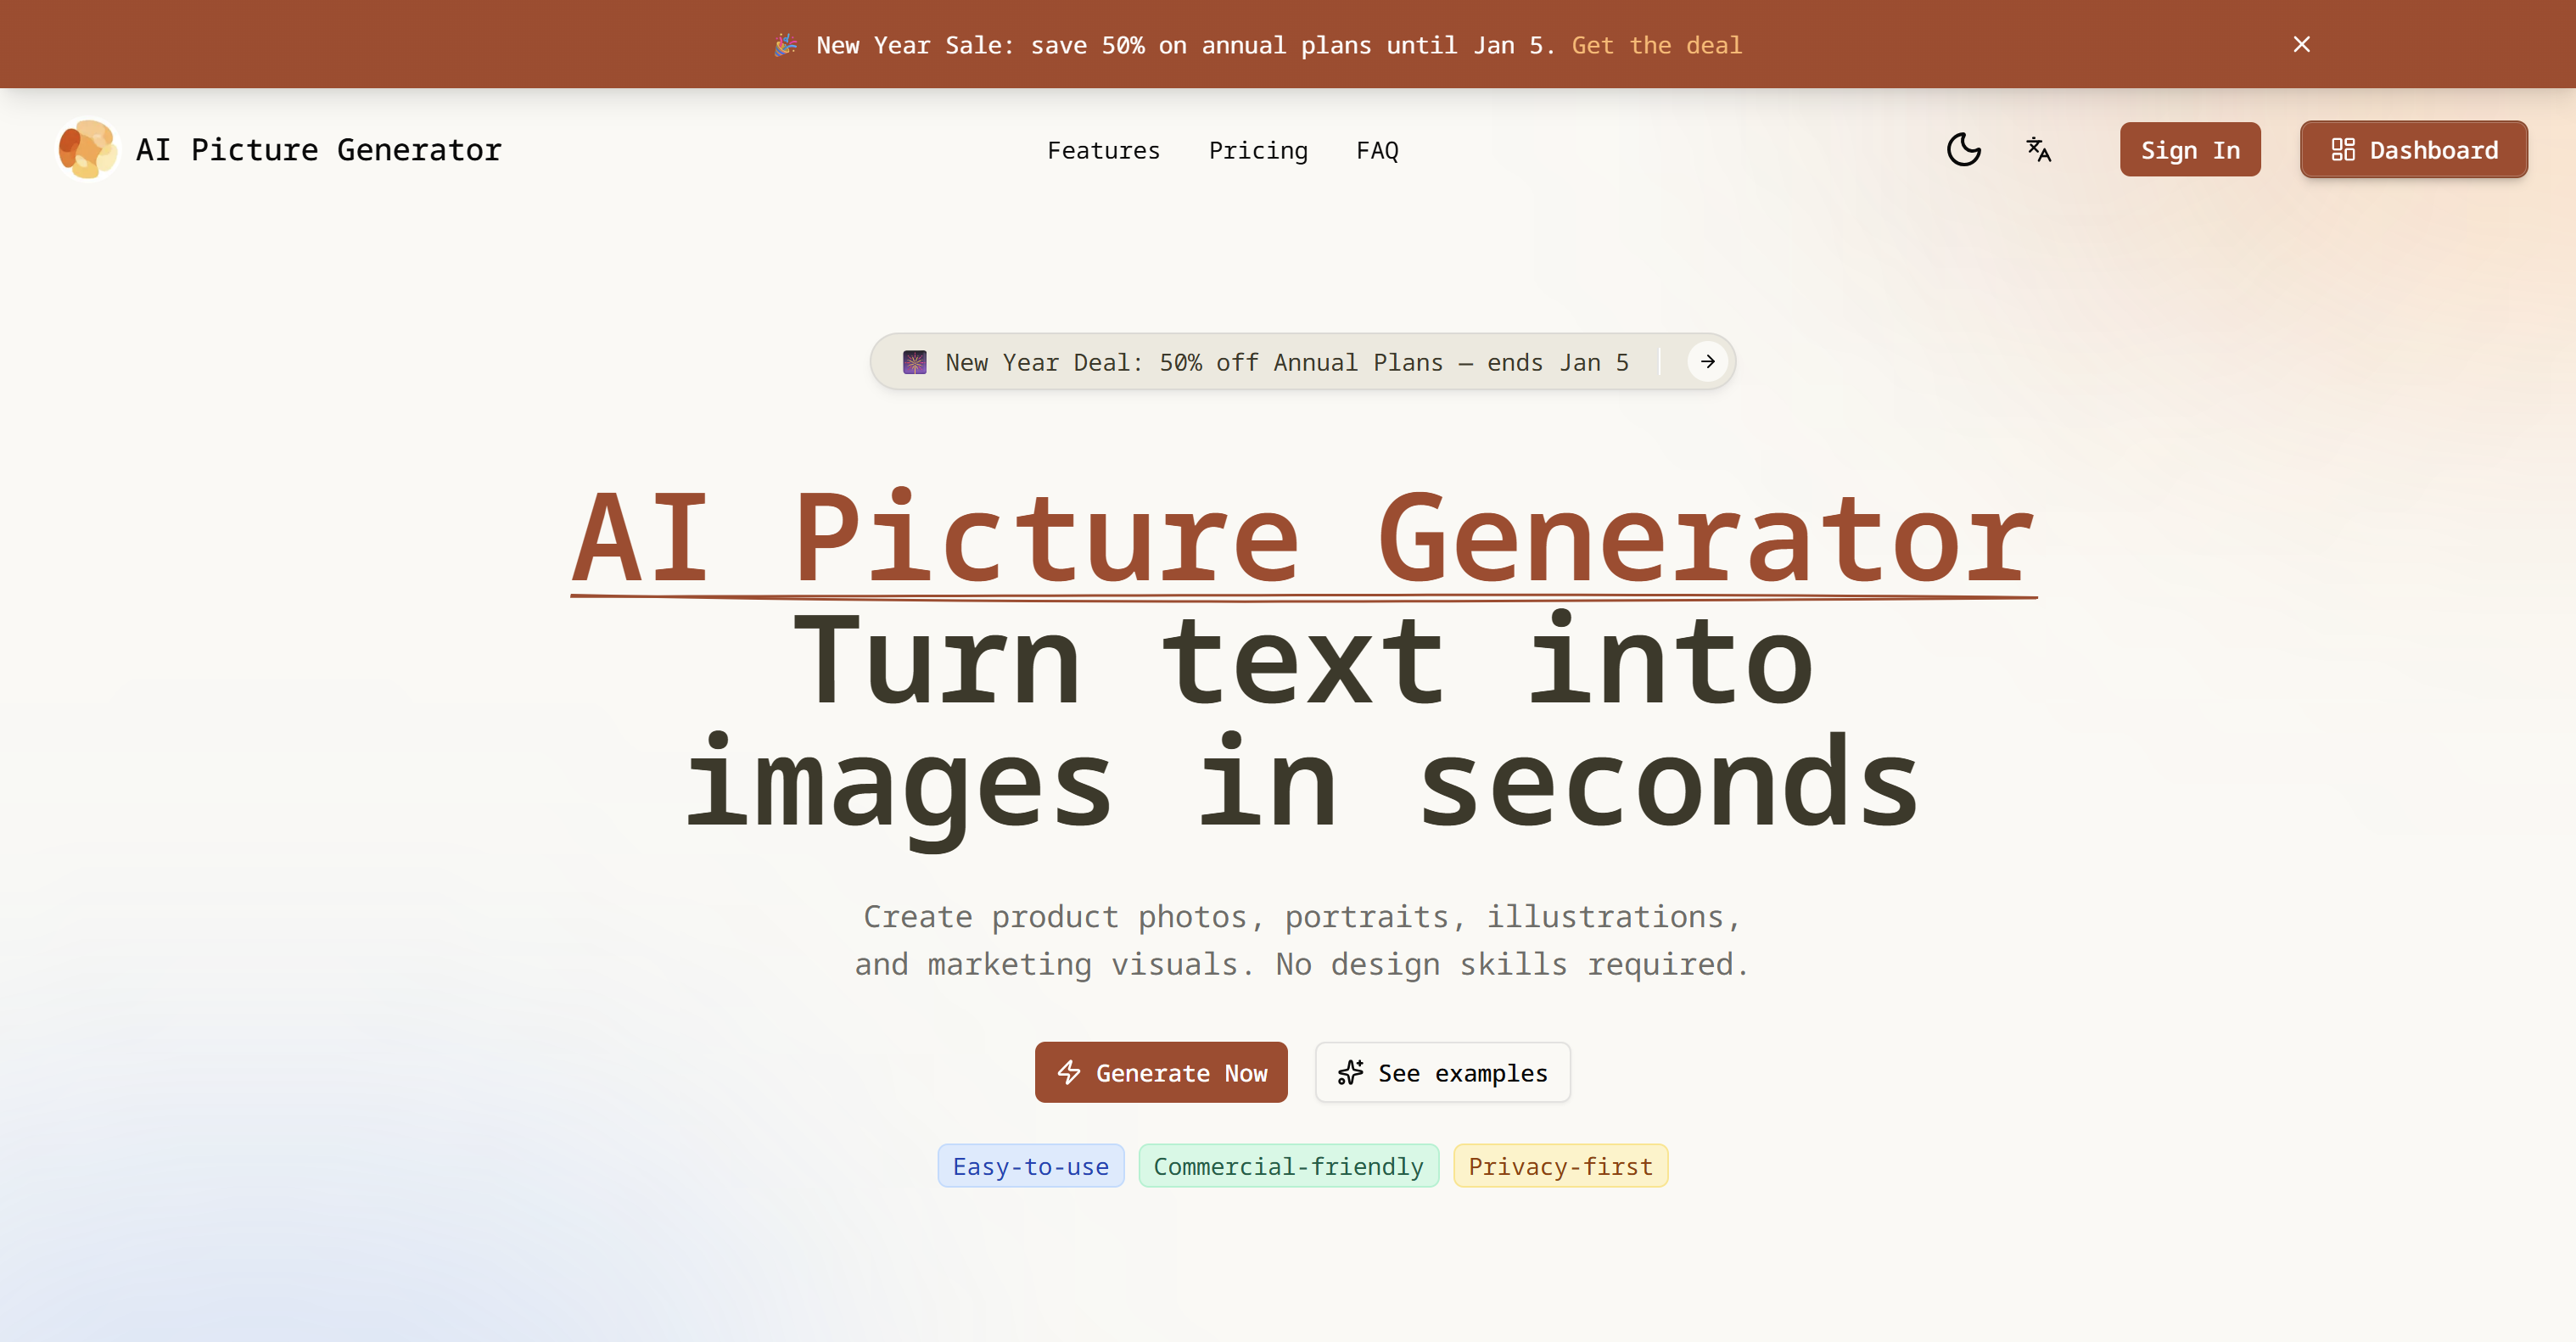Screen dimensions: 2576x1342
Task: Follow the Get the deal link
Action: [x=1655, y=45]
